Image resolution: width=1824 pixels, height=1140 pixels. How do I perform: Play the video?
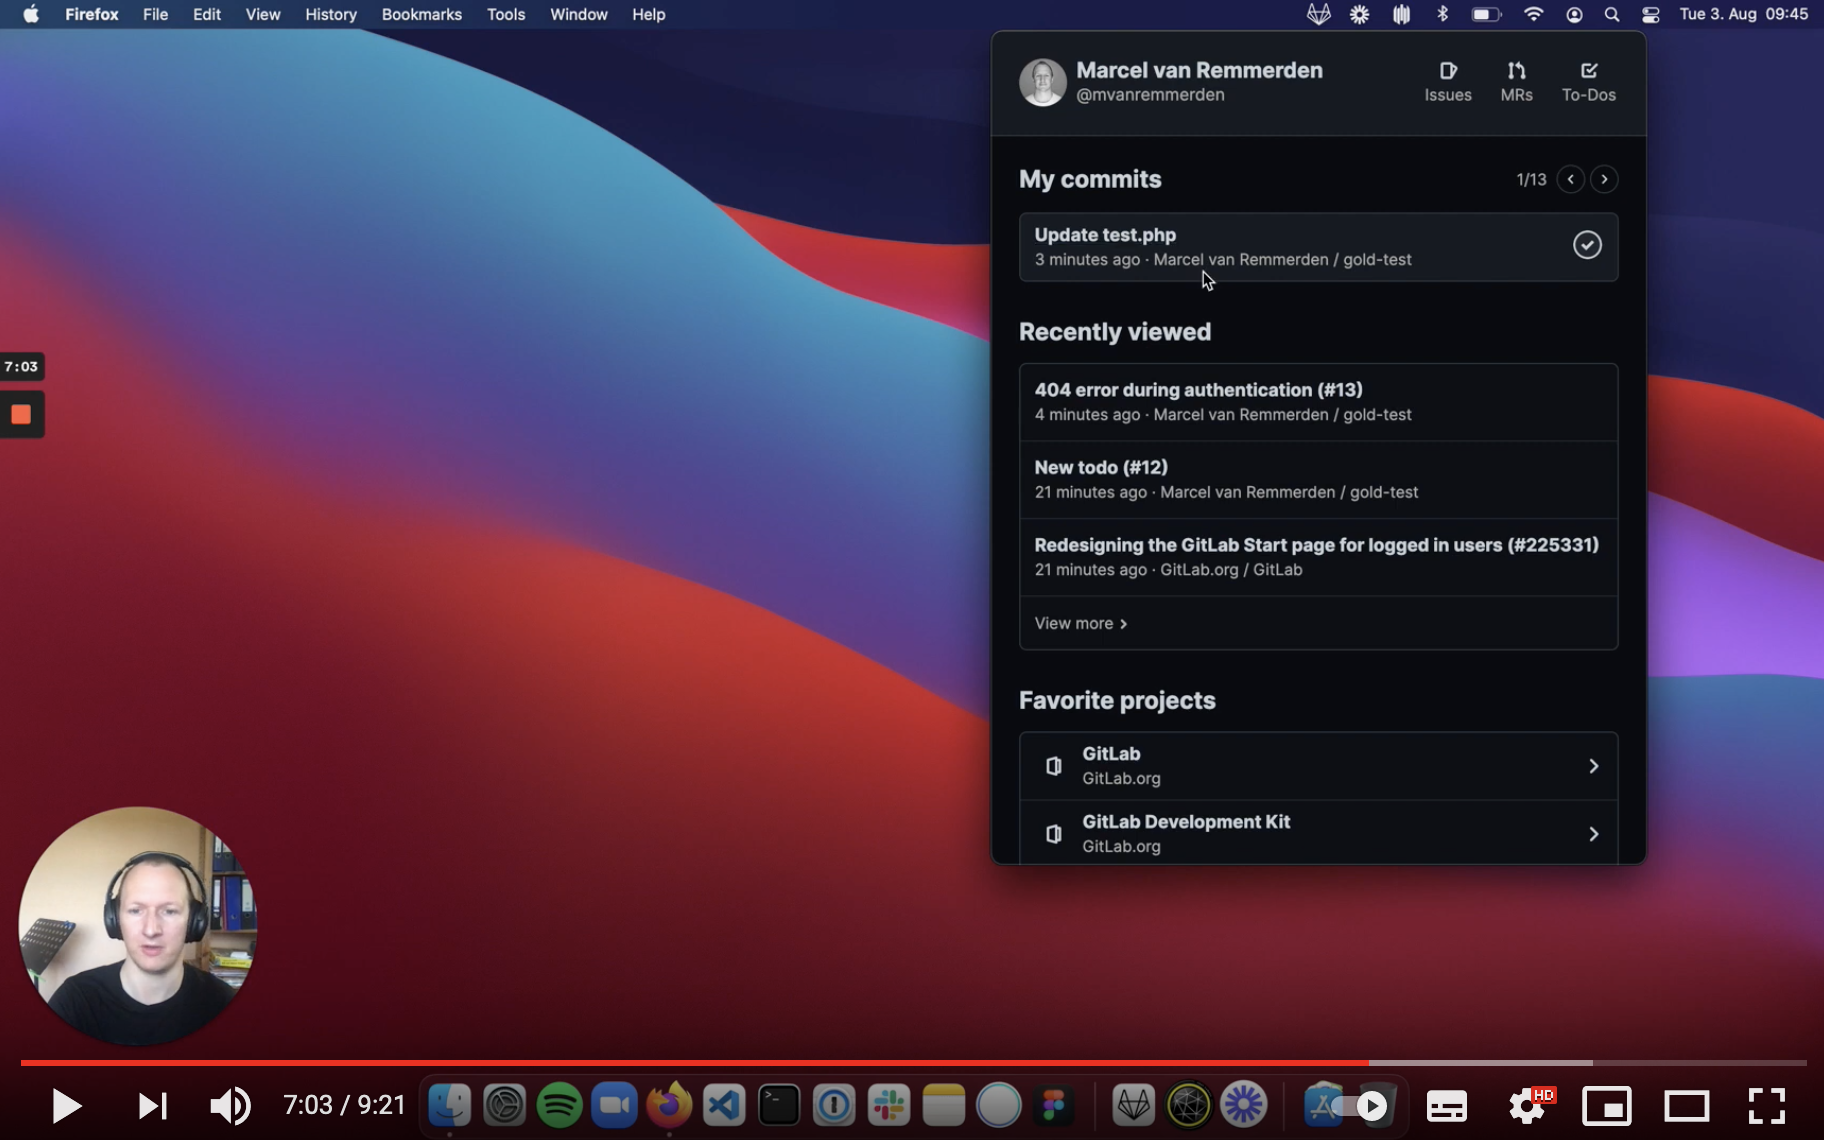(x=66, y=1106)
